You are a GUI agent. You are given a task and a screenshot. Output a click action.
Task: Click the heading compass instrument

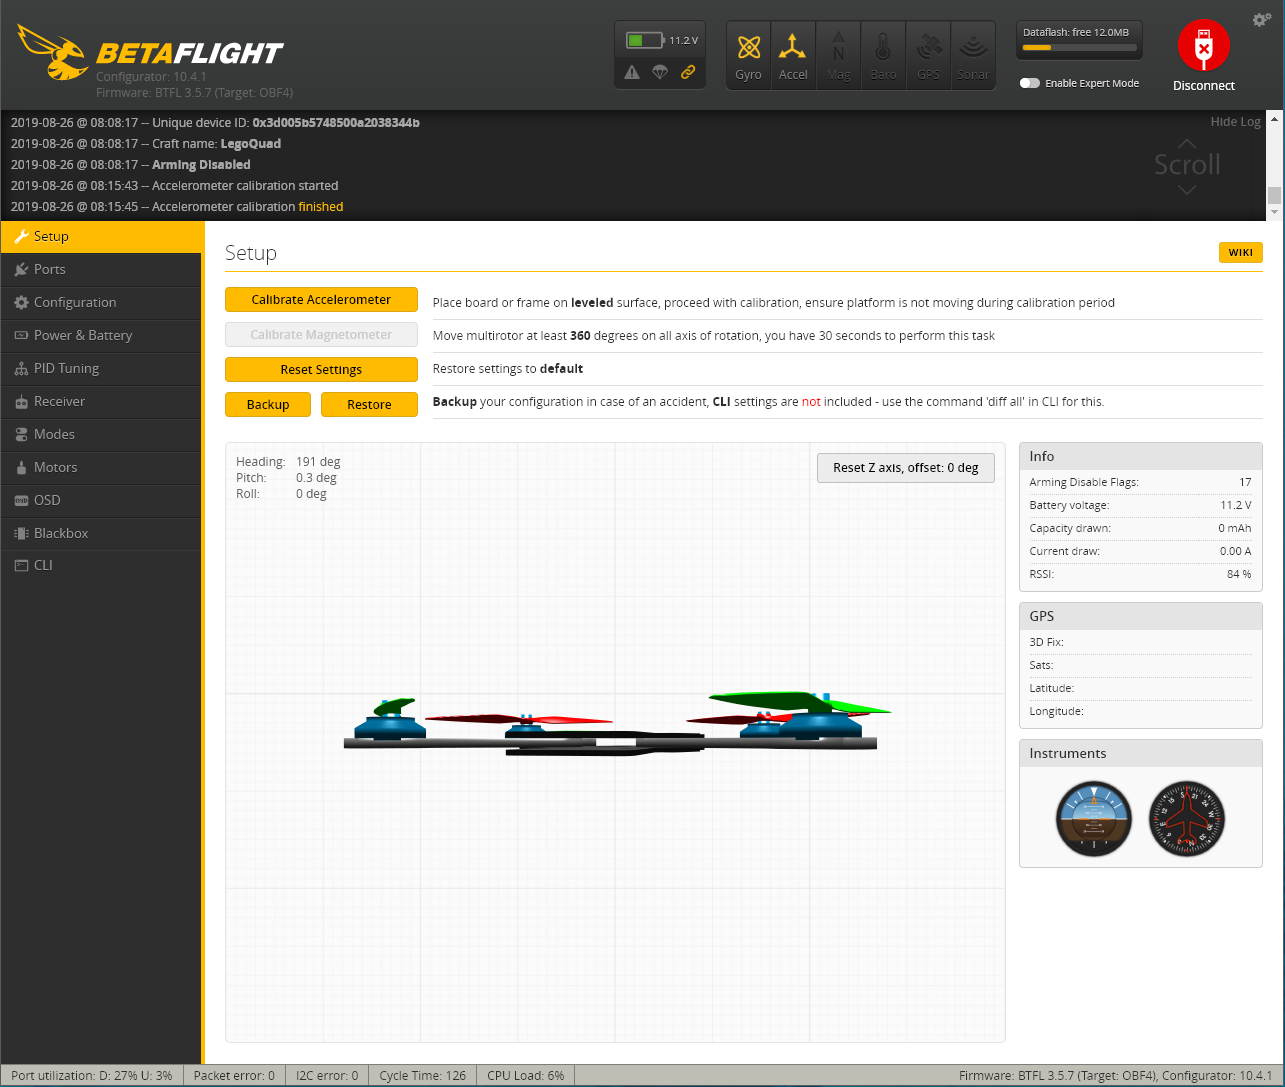point(1187,820)
